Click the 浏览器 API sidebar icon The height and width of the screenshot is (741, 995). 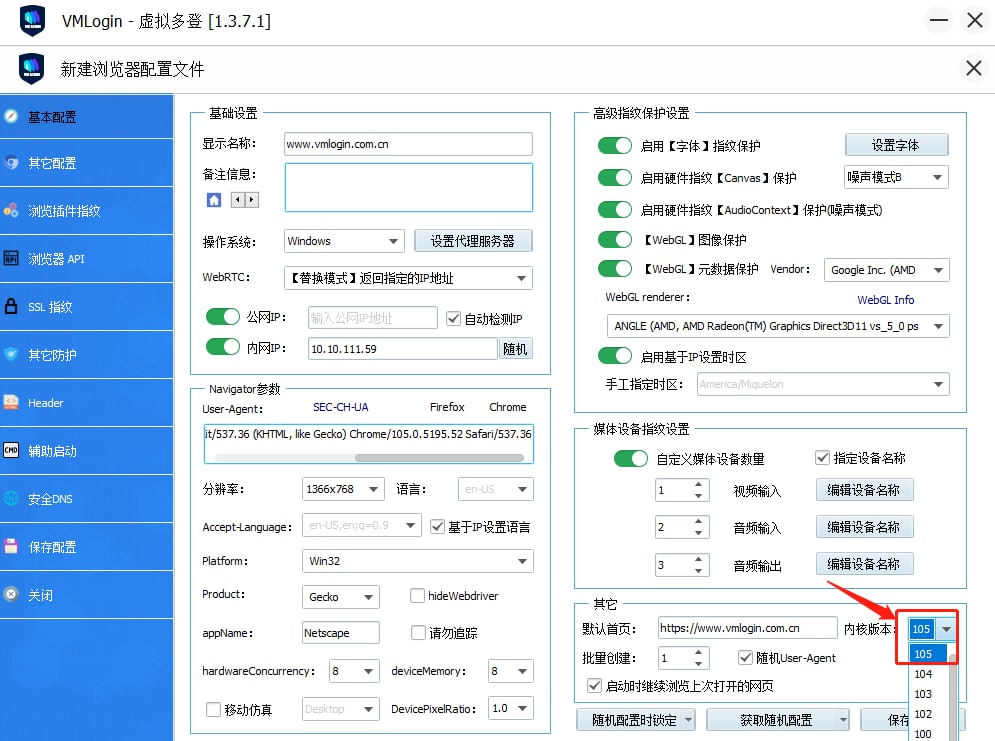click(x=11, y=259)
